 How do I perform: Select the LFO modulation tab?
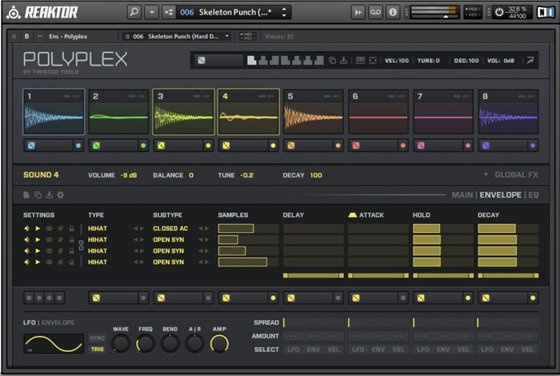(x=29, y=322)
